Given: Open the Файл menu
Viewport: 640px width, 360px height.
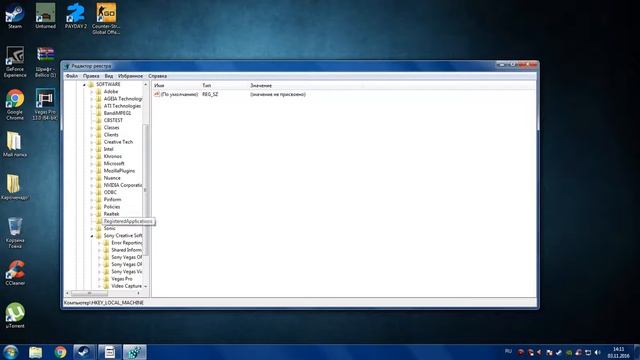Looking at the screenshot, I should click(72, 76).
